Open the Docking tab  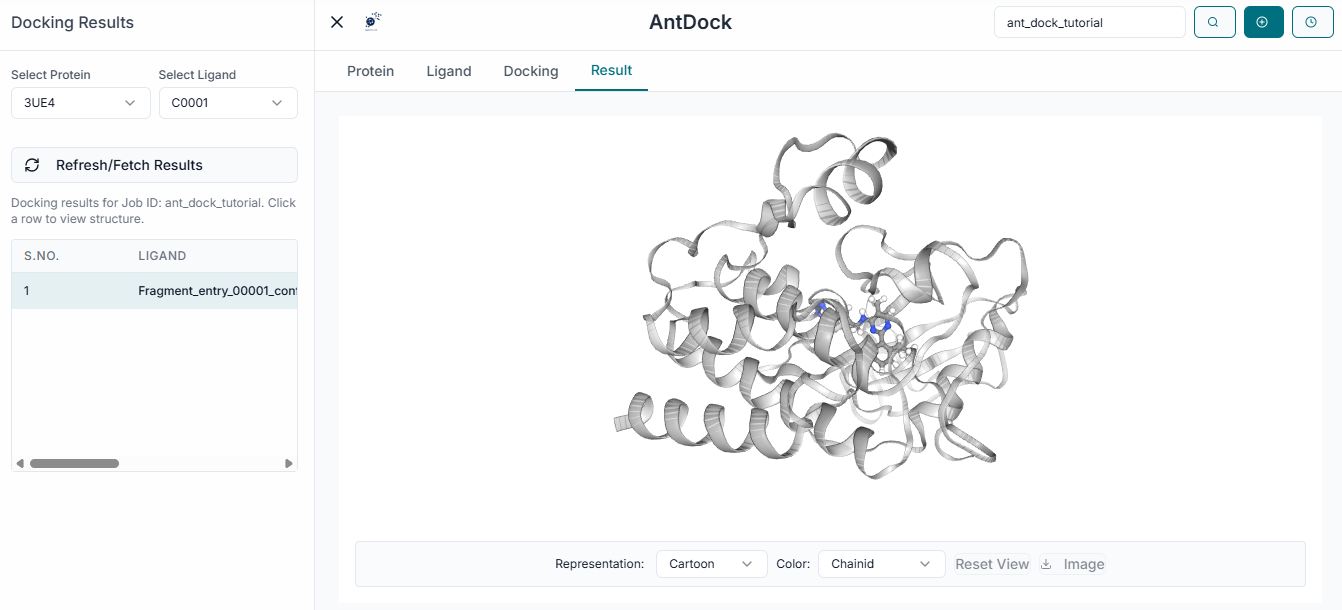click(530, 71)
